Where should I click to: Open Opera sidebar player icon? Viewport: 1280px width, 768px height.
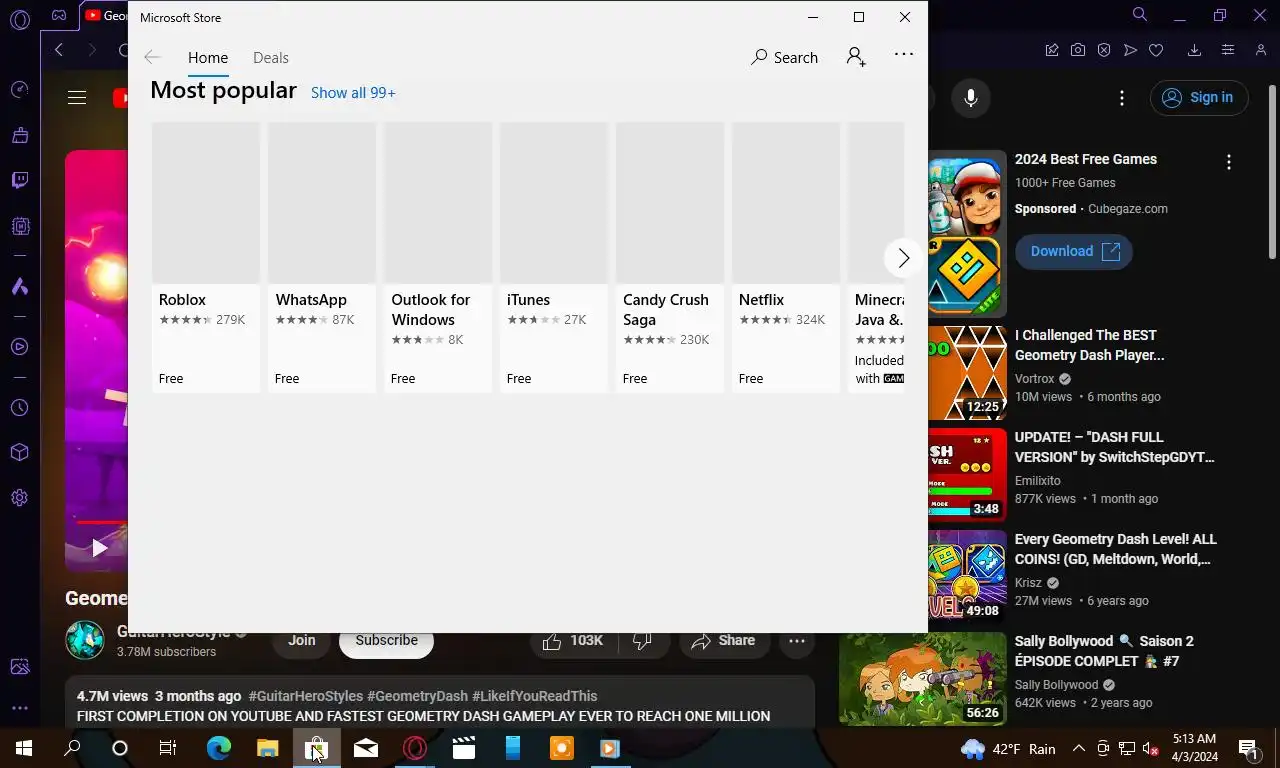[19, 347]
